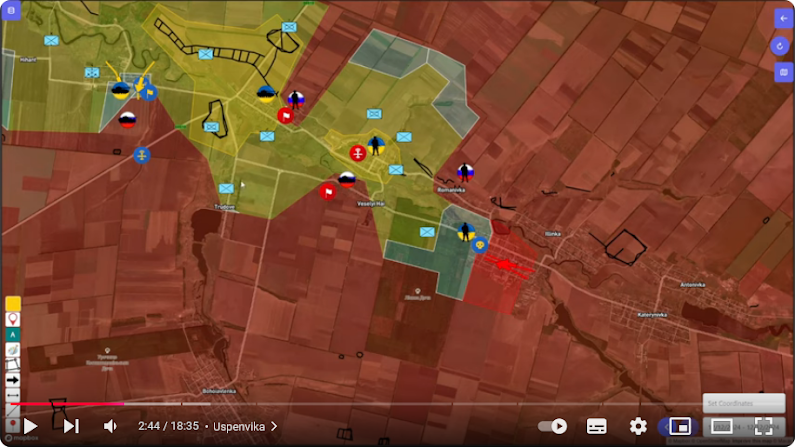Click the blue flag marker icon

[x=149, y=92]
